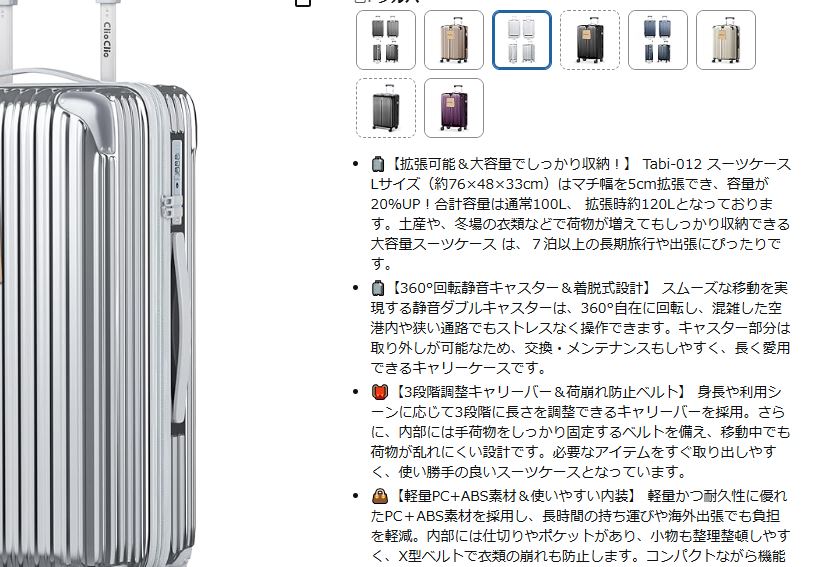The image size is (818, 567).
Task: Click luggage emoji beside 拡張可能＆大容量 bullet
Action: 378,164
